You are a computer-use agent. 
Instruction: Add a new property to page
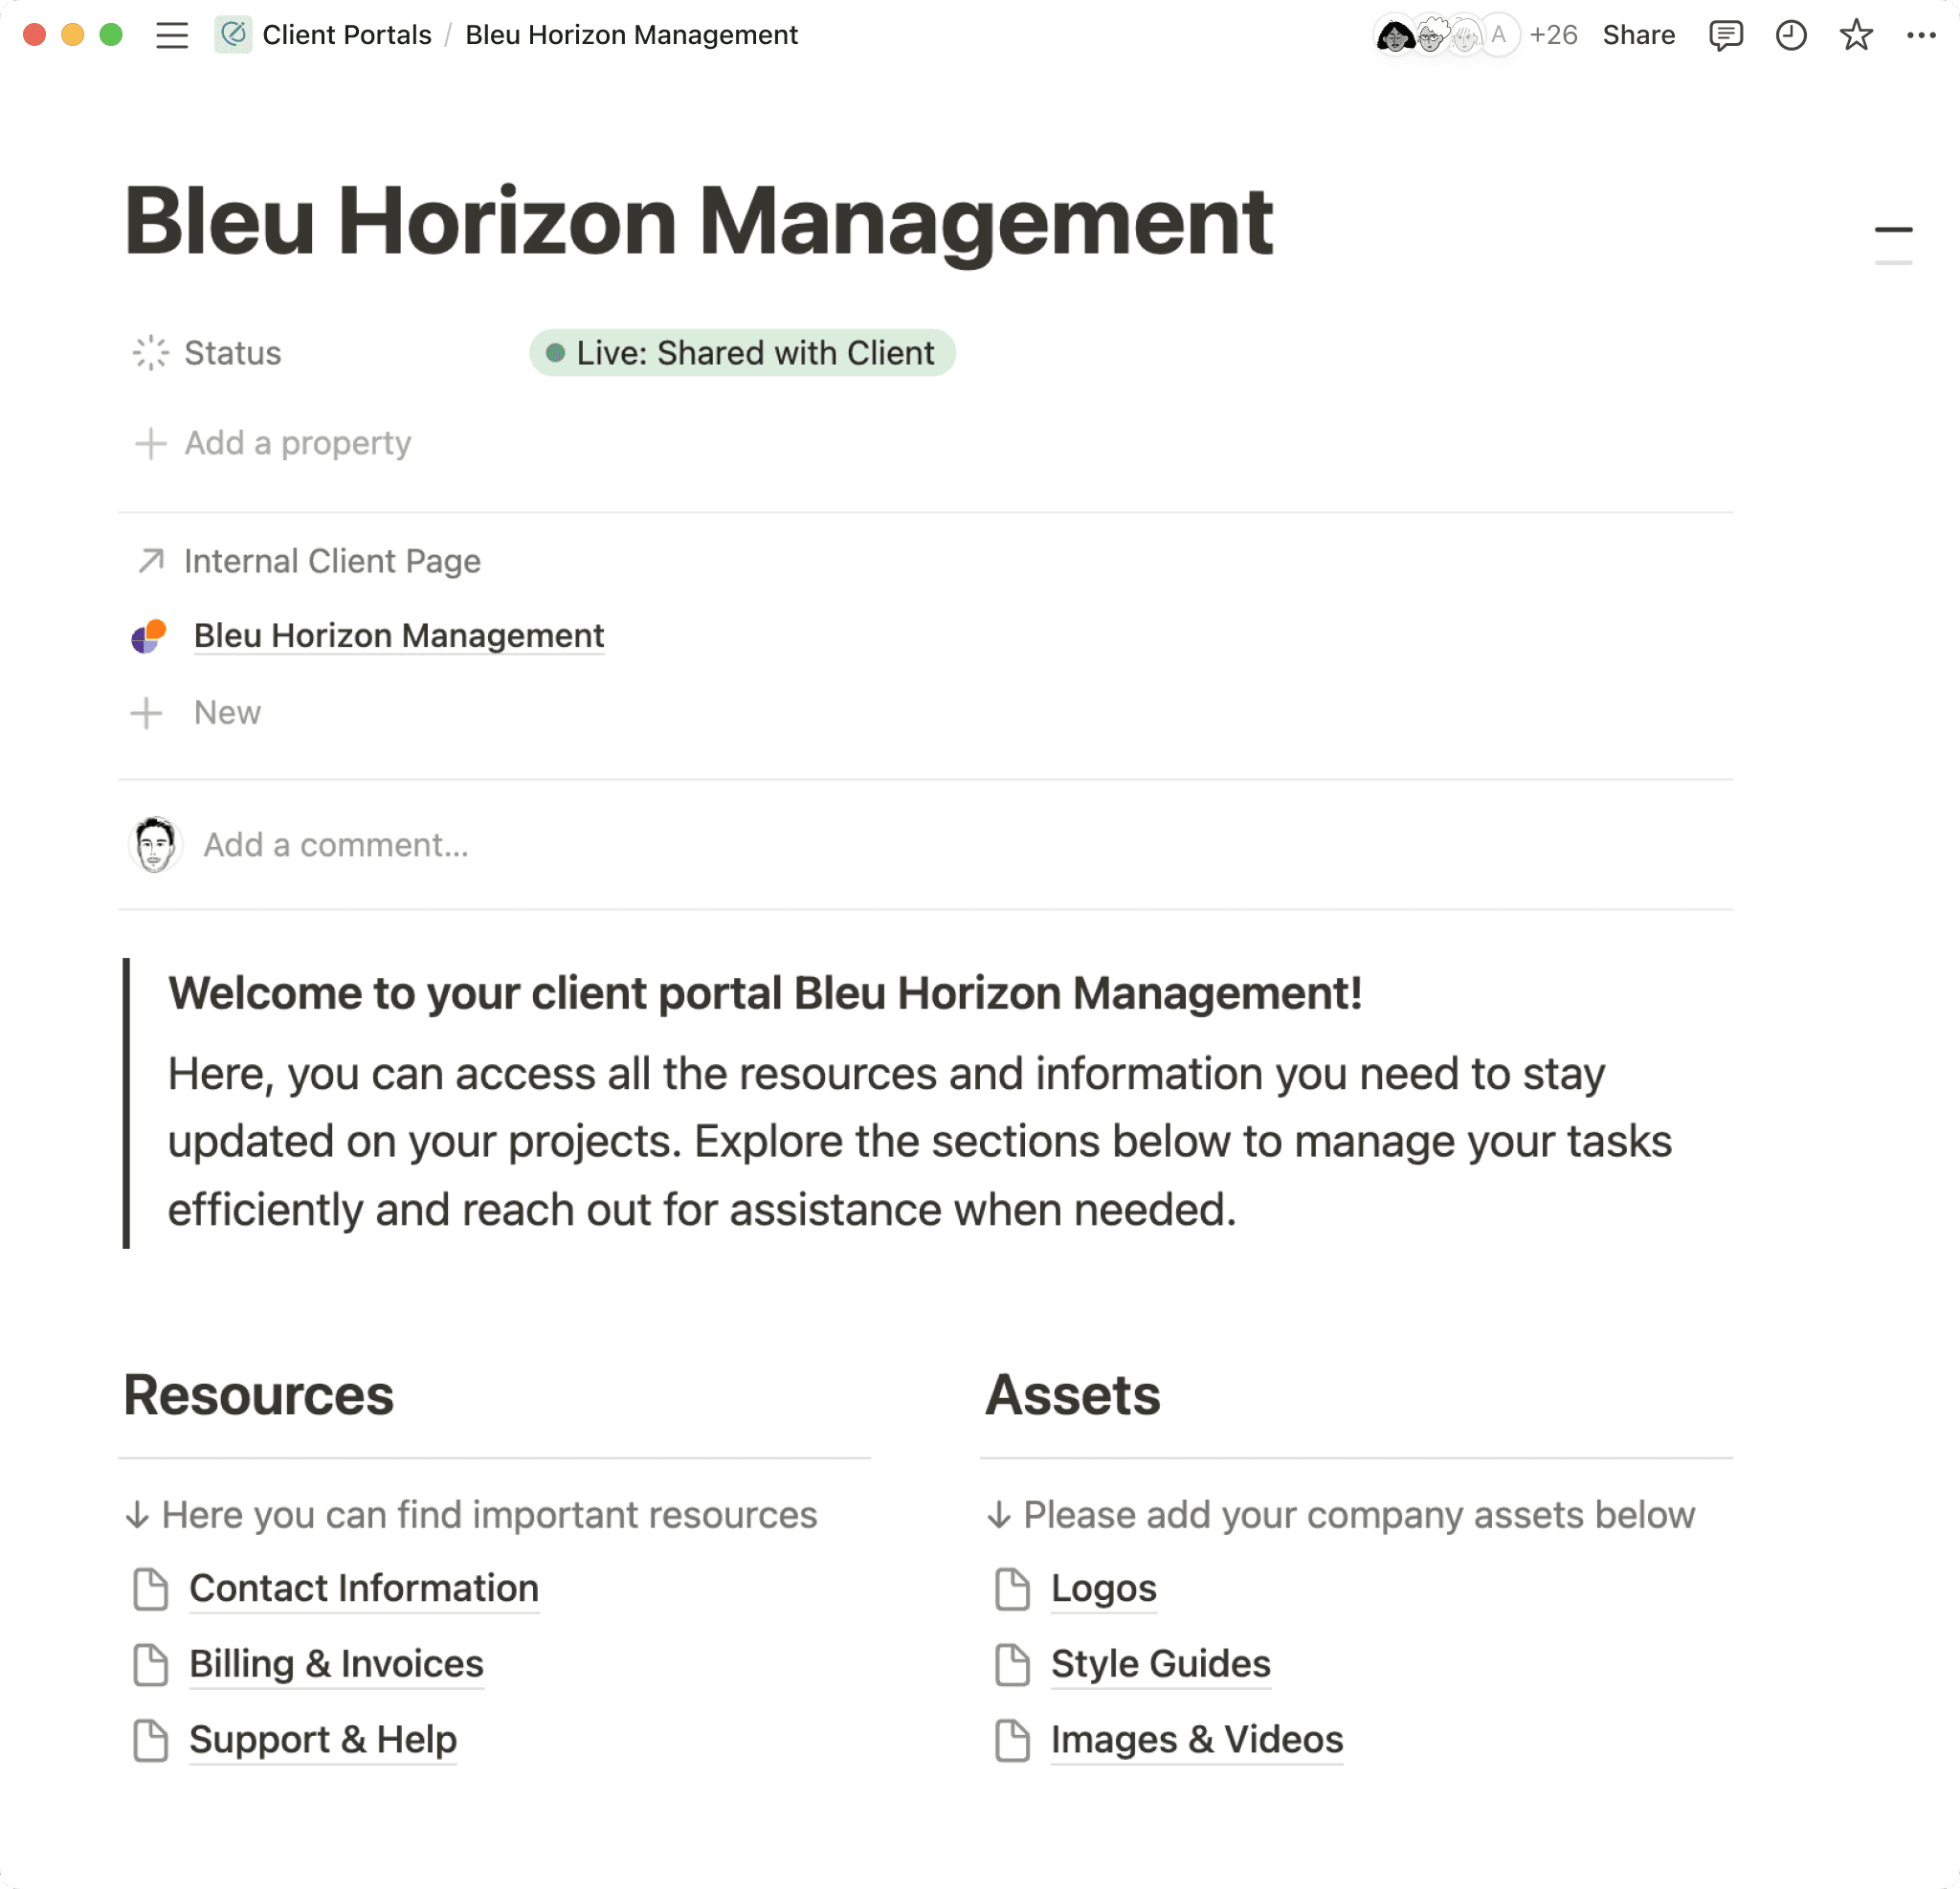[x=297, y=443]
